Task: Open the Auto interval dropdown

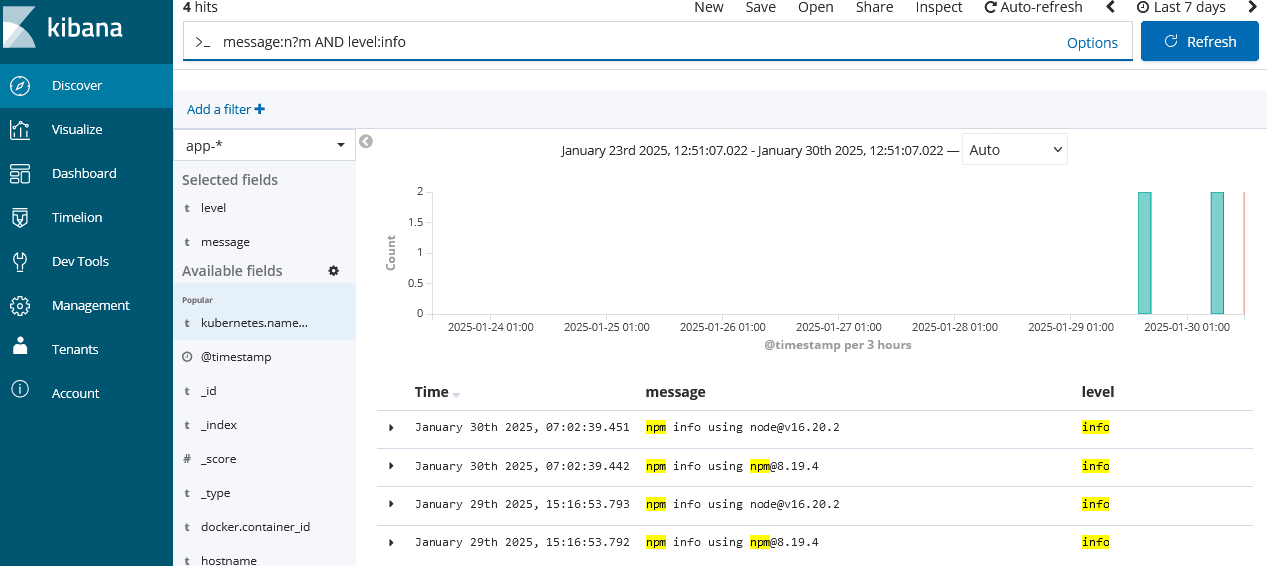Action: point(1014,150)
